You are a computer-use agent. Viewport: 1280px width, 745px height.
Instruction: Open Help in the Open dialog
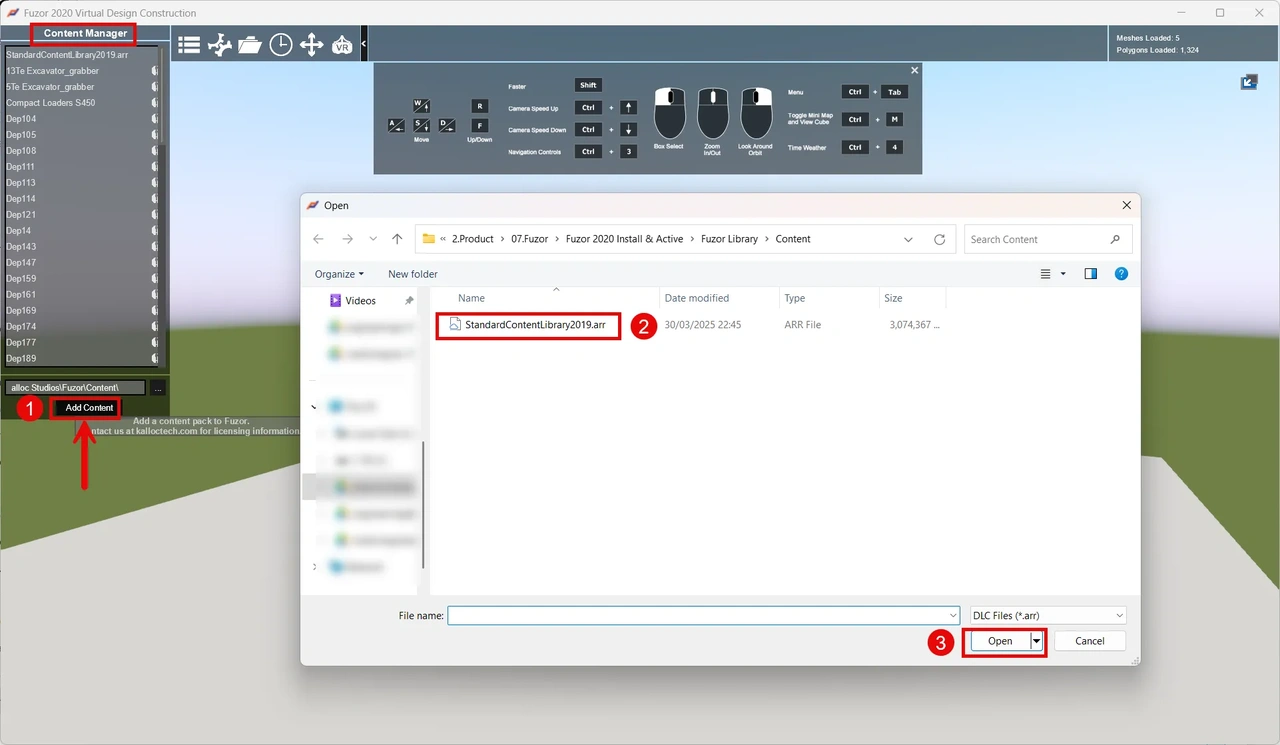1121,274
